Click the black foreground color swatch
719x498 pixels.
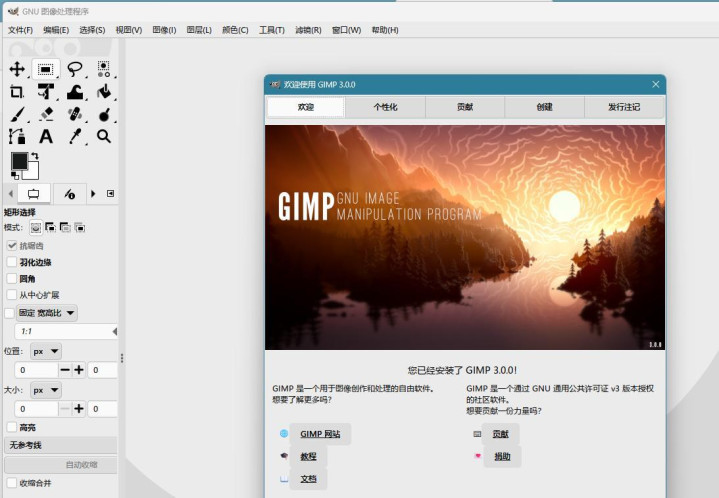click(19, 161)
